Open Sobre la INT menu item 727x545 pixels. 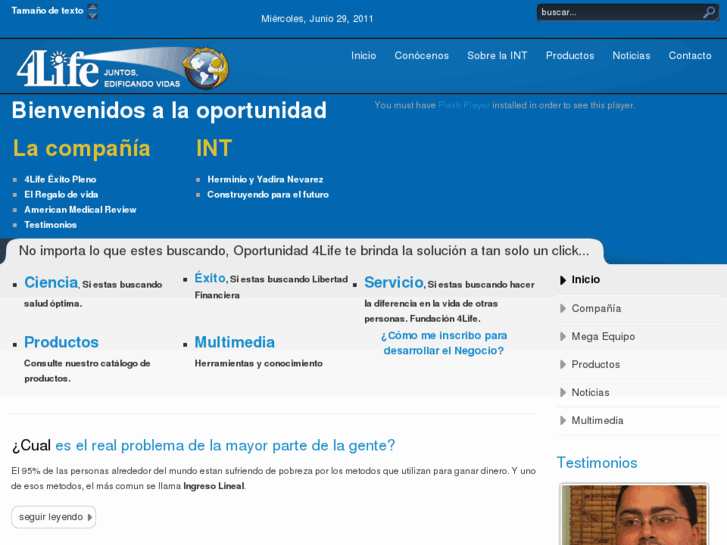coord(497,56)
